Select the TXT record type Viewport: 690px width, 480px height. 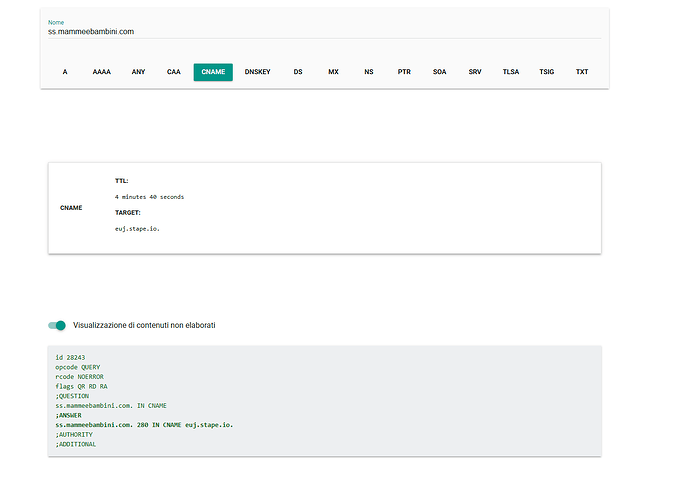click(582, 72)
